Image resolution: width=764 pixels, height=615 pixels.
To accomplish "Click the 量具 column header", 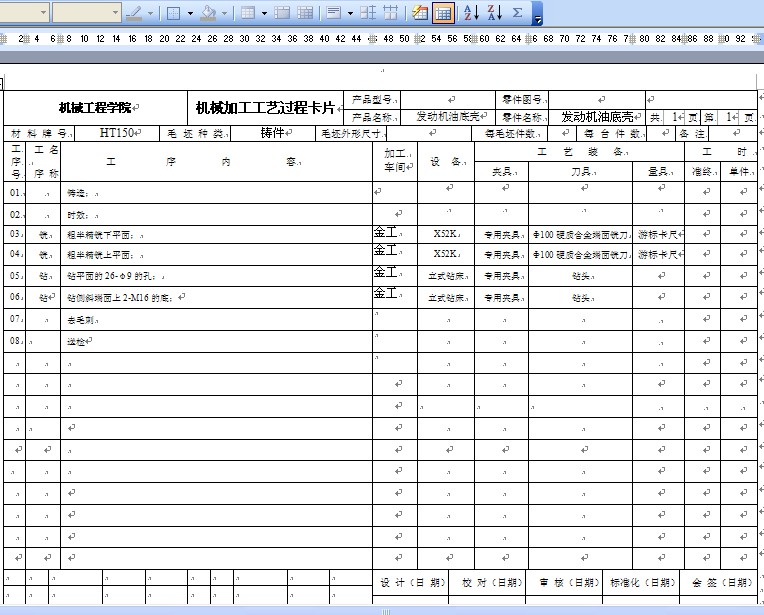I will pyautogui.click(x=658, y=172).
